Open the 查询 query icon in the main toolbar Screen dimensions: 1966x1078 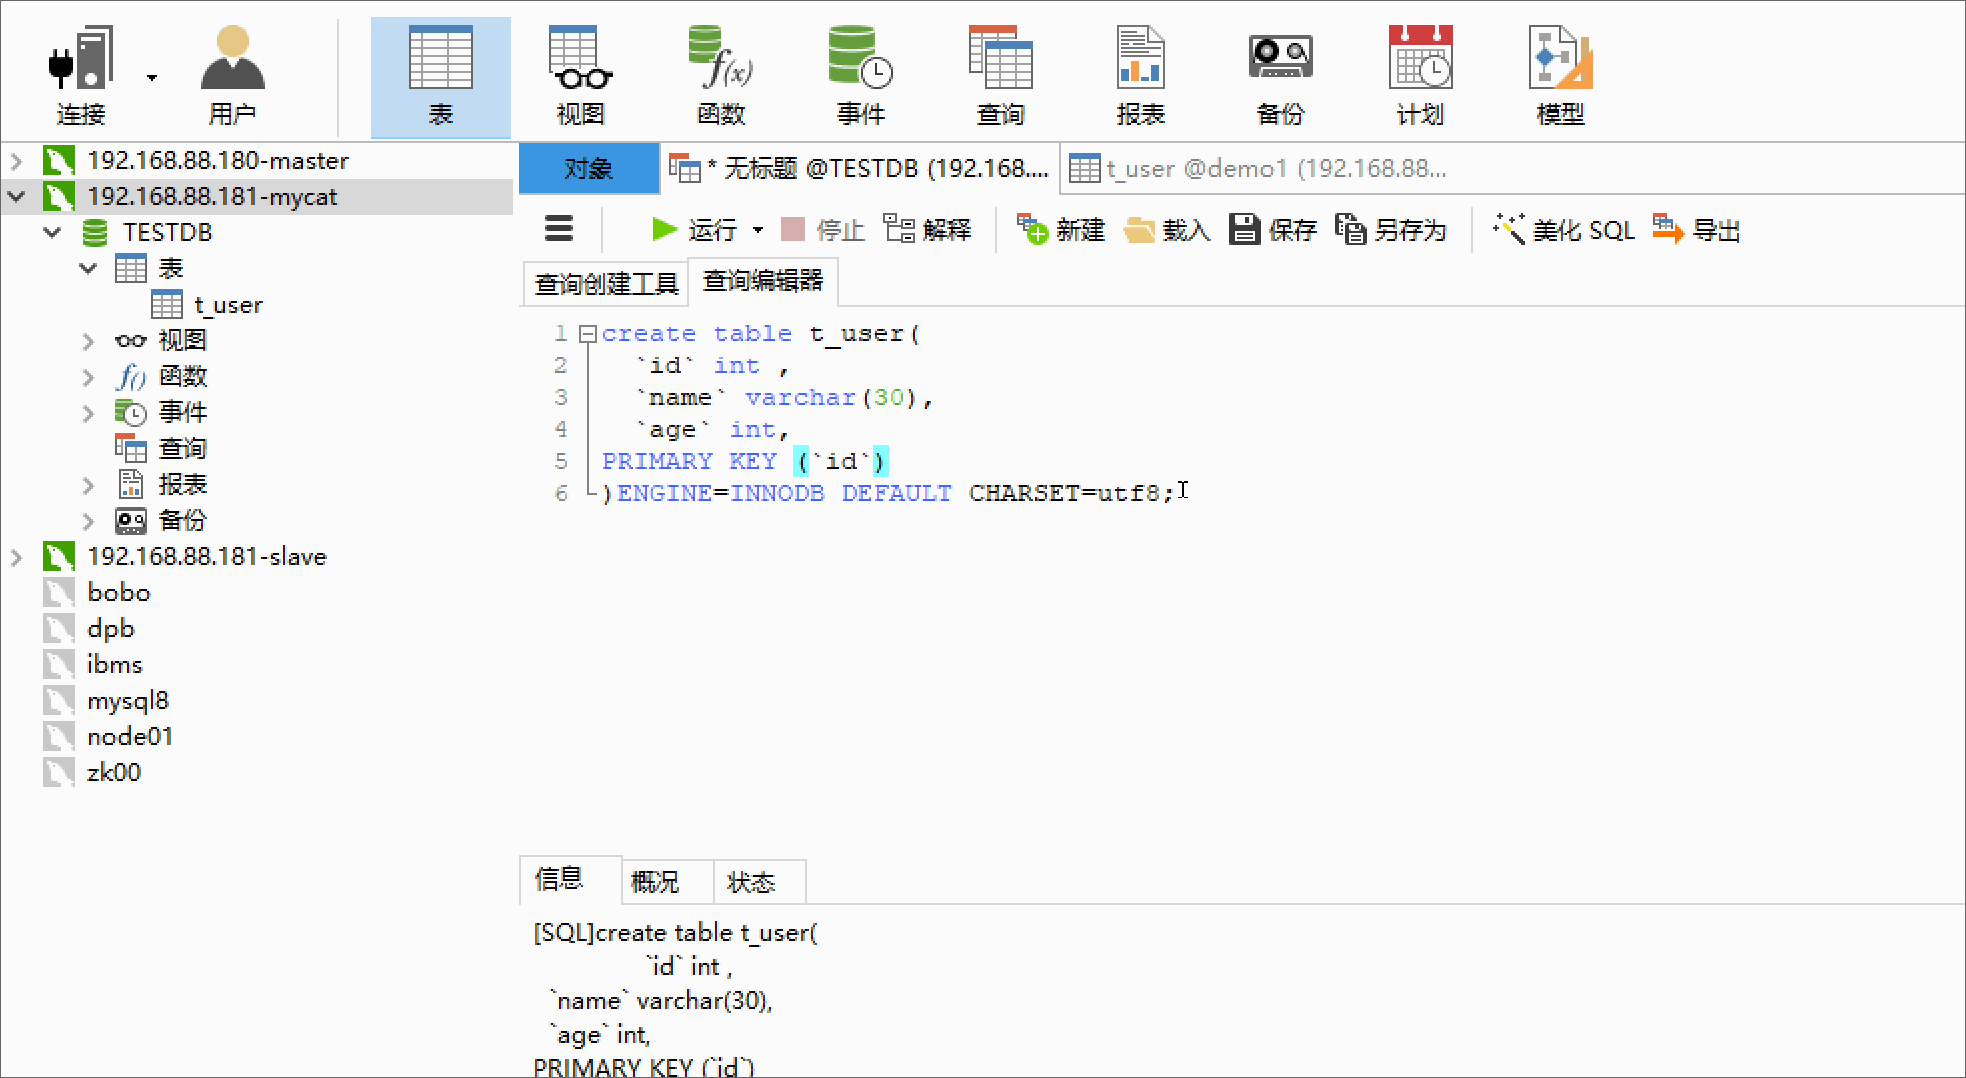pos(1001,76)
